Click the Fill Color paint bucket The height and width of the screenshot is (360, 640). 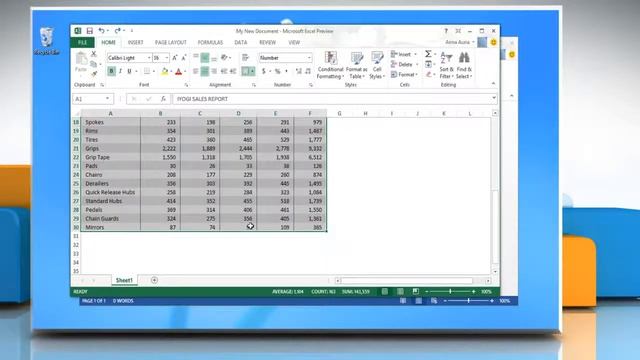point(164,71)
